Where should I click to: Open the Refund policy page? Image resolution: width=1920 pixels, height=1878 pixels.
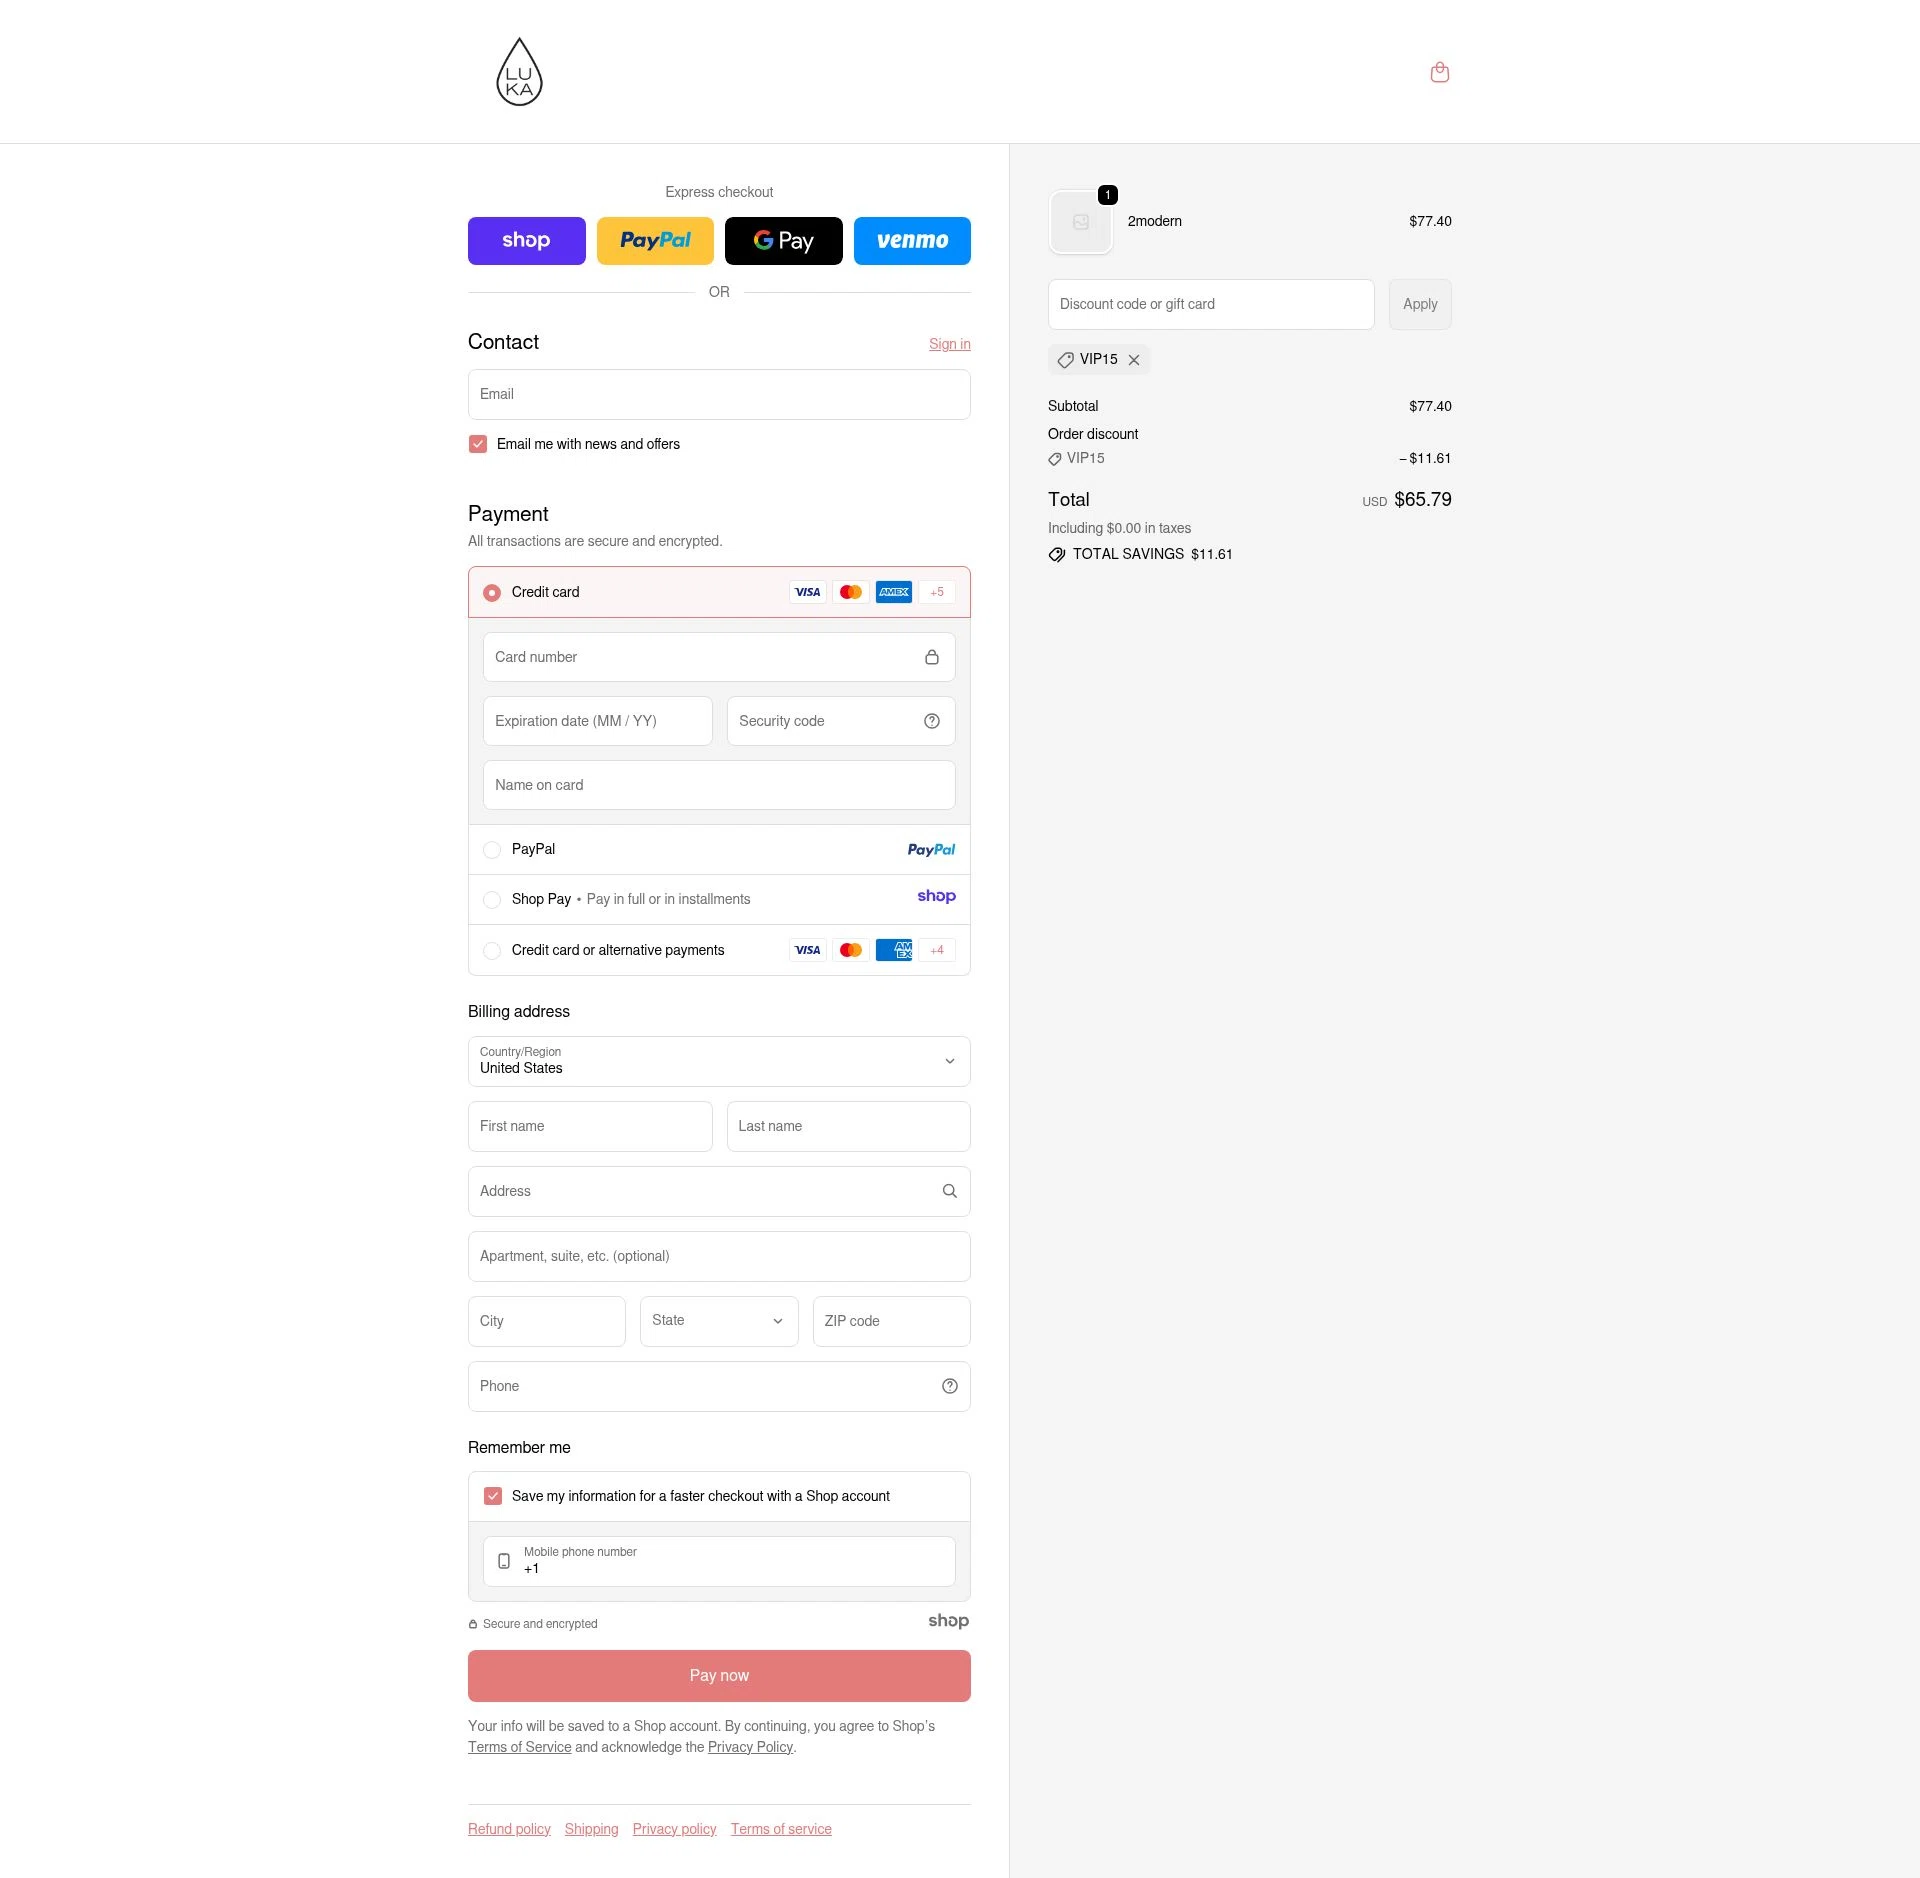(x=508, y=1828)
